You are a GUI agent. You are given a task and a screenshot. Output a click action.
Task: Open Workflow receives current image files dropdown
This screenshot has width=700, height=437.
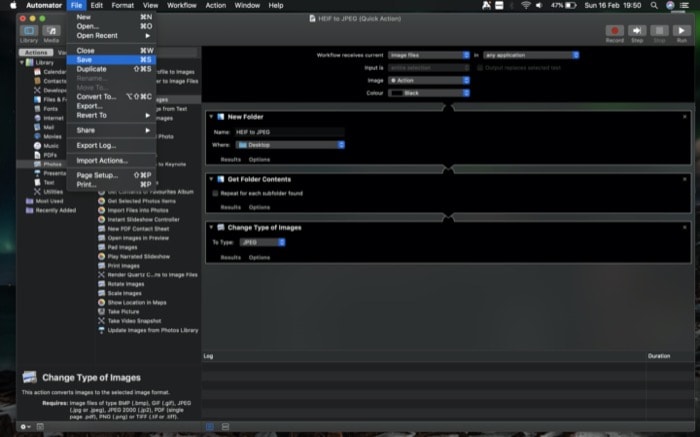tap(429, 55)
